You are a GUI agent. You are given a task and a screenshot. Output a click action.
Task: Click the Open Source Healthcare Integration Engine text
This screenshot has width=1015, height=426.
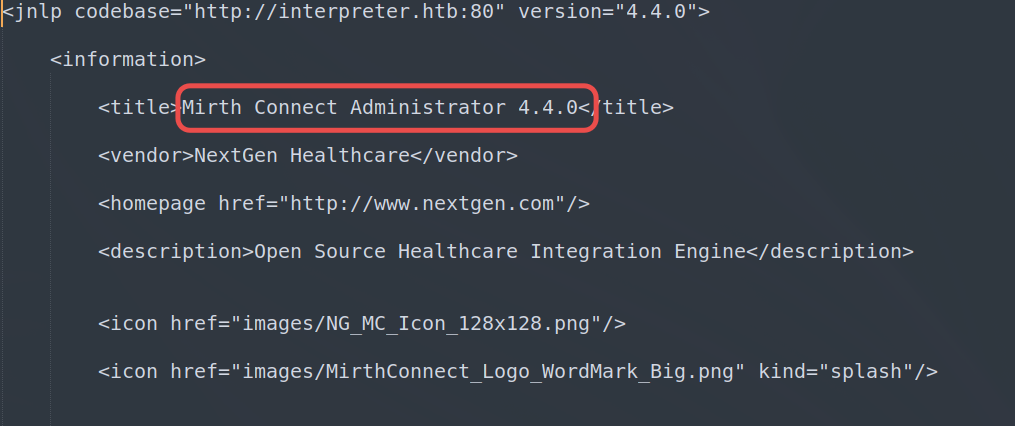coord(500,252)
